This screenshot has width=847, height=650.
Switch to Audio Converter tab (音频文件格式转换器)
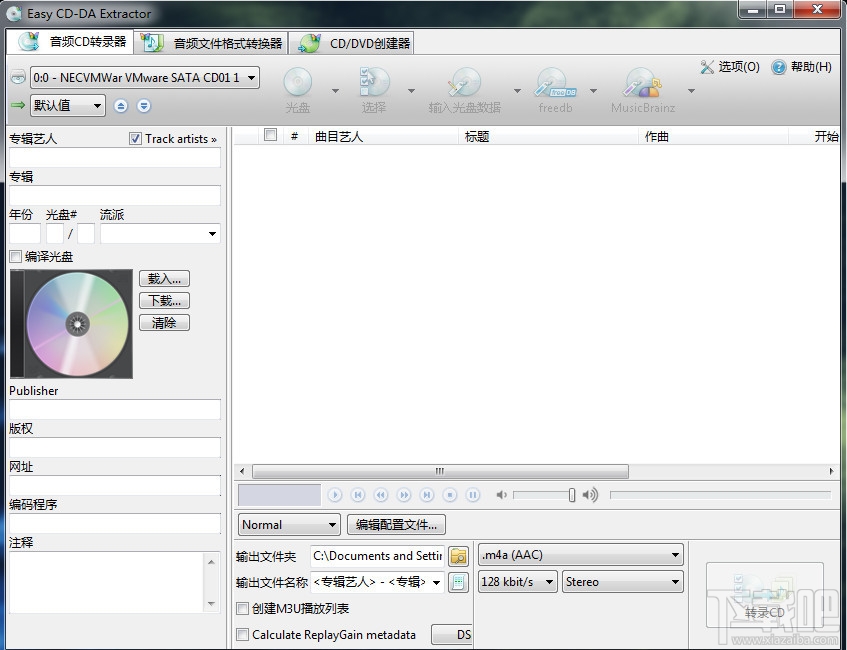(211, 43)
